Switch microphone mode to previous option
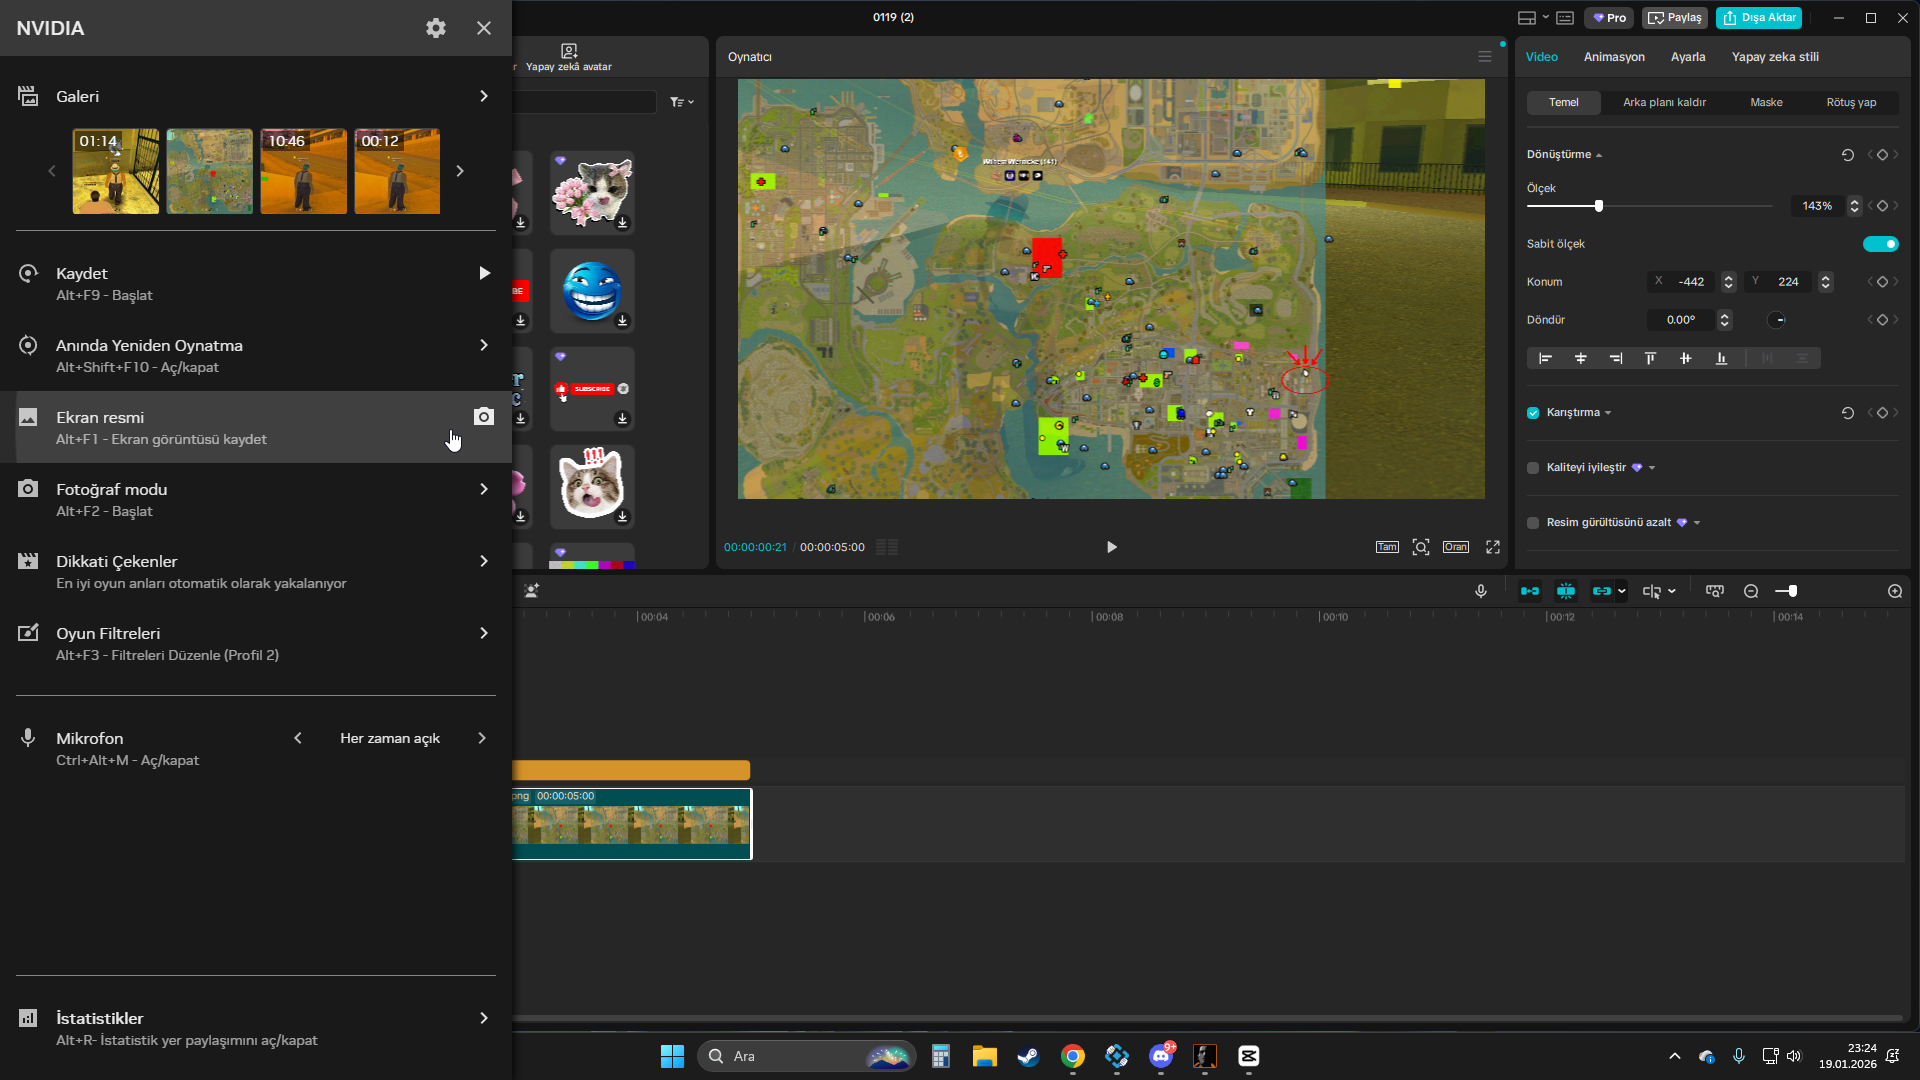This screenshot has width=1920, height=1080. pos(298,738)
